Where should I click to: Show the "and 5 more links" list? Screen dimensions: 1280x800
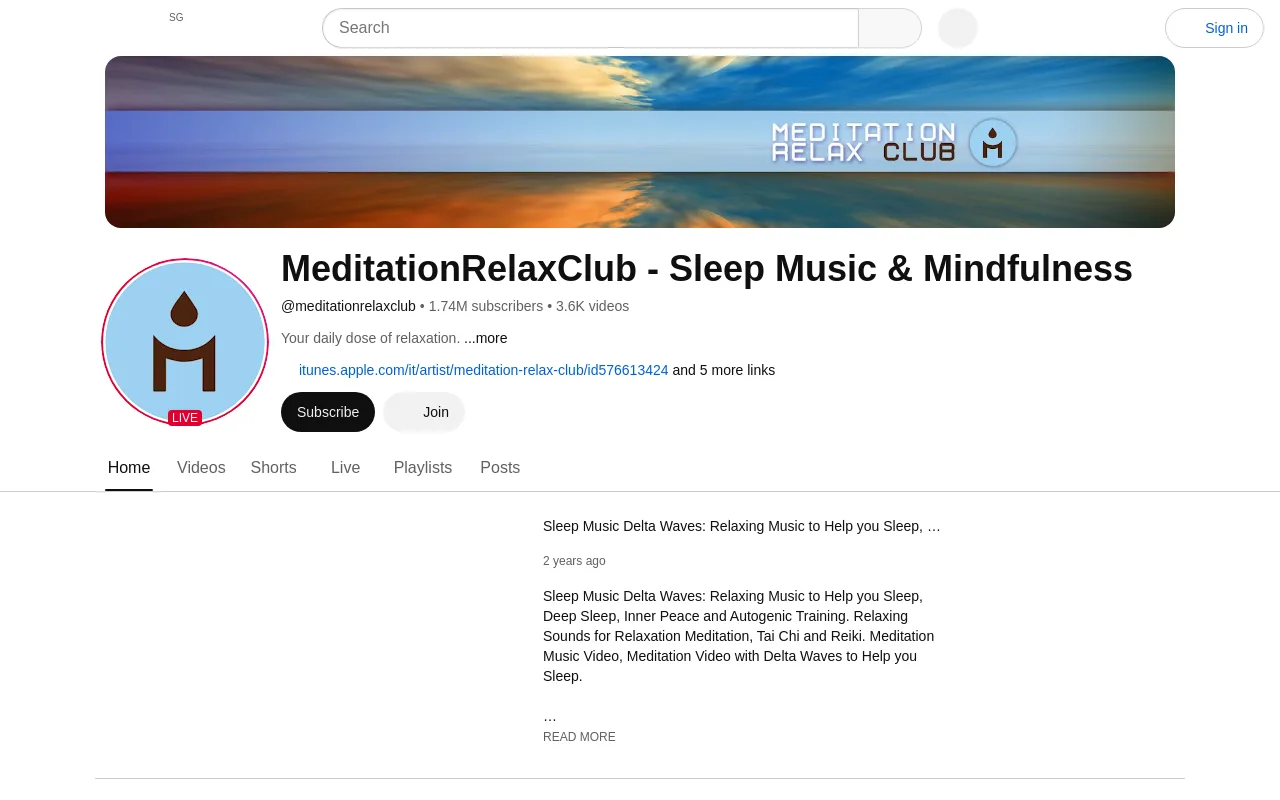[x=724, y=370]
